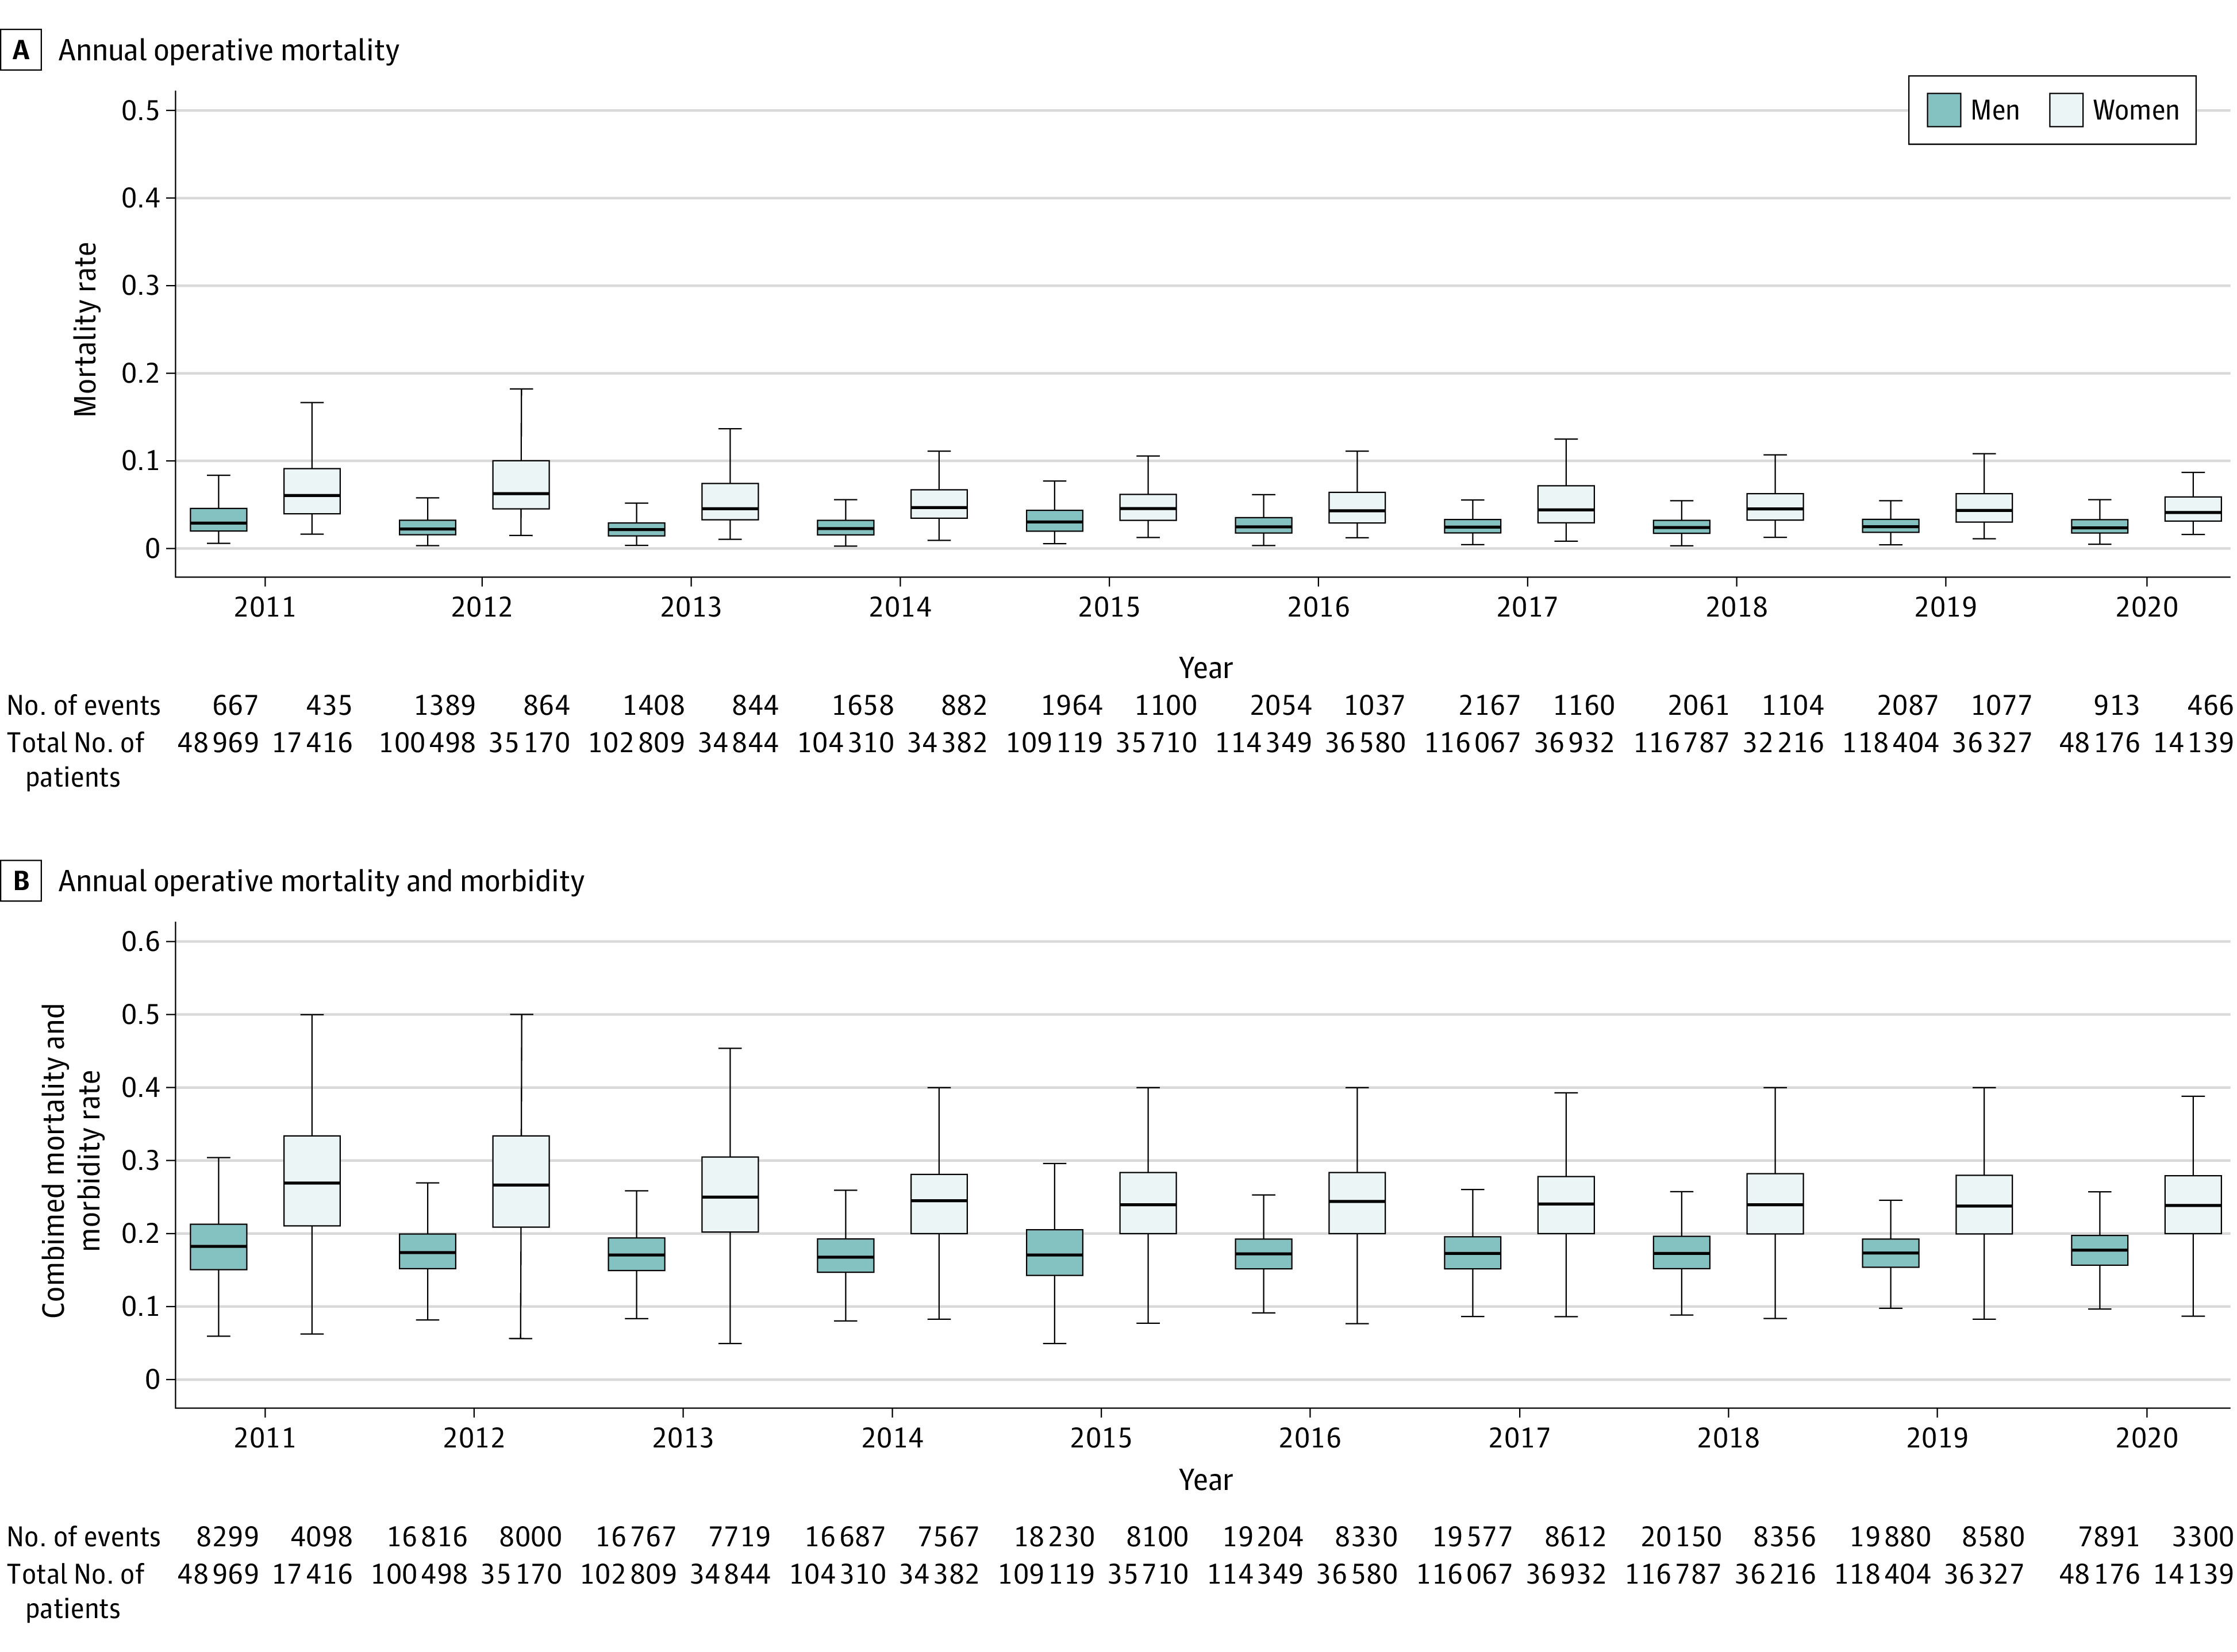Click event count 2054 in panel A
The height and width of the screenshot is (1652, 2237).
1281,706
